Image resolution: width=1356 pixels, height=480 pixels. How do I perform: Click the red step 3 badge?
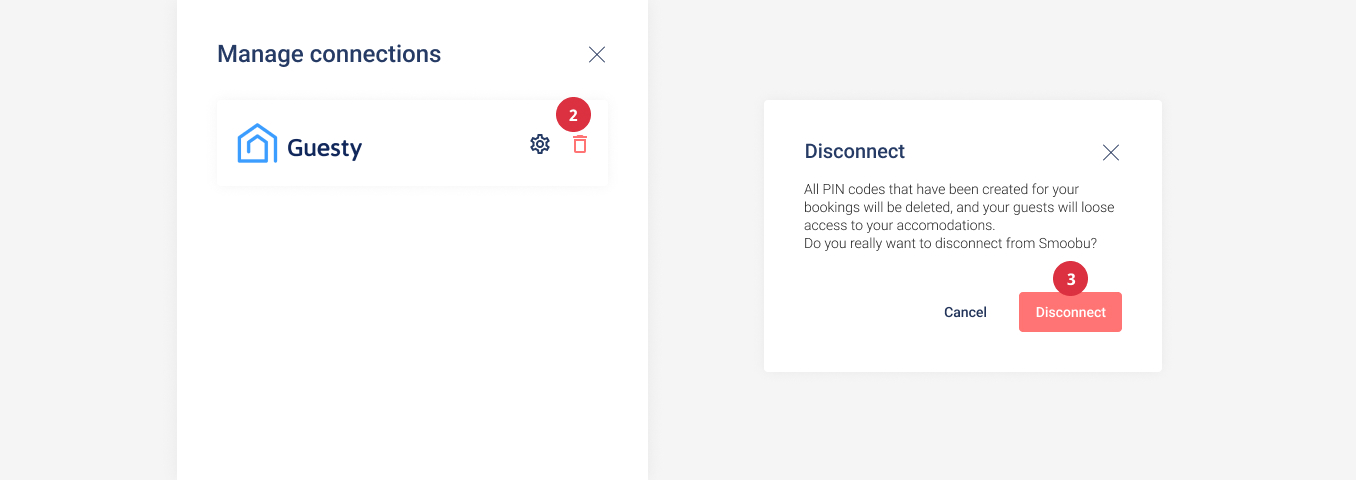1070,279
